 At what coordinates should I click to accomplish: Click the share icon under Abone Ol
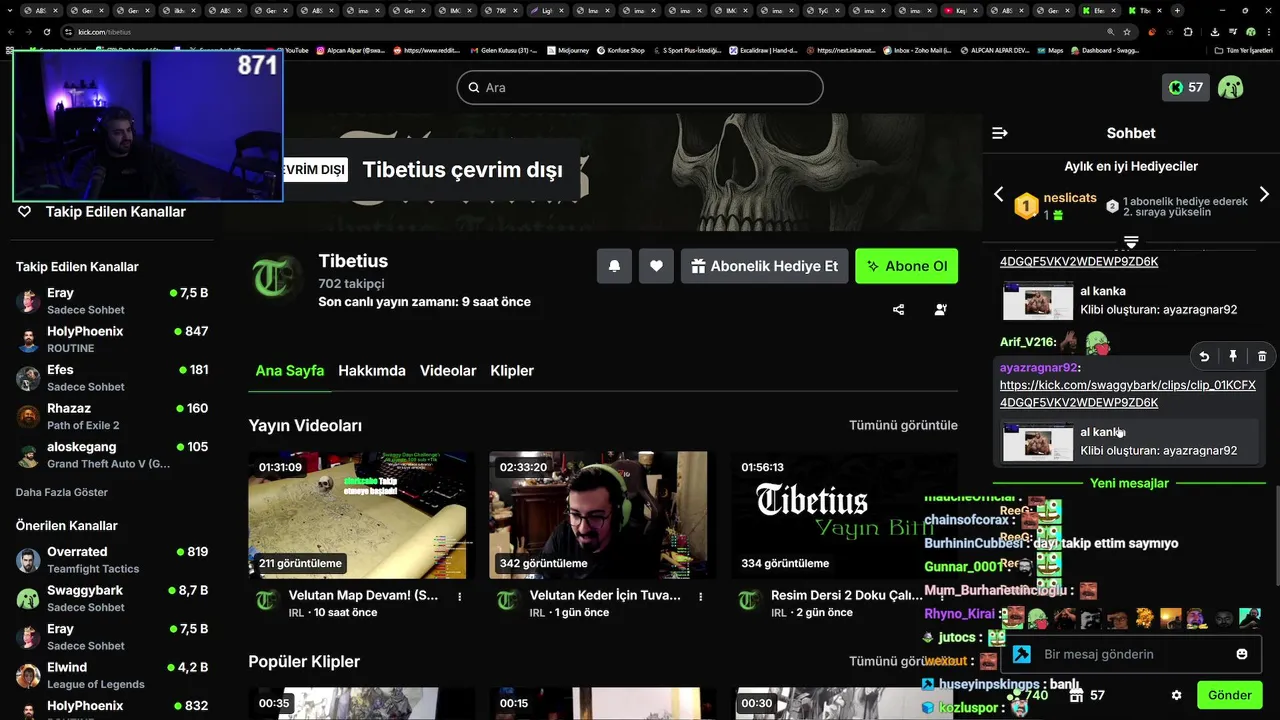(898, 310)
